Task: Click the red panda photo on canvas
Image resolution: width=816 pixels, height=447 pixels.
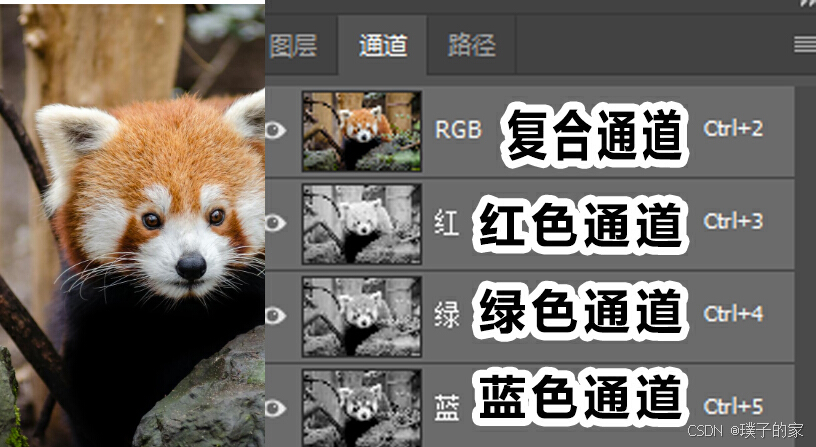Action: (x=132, y=225)
